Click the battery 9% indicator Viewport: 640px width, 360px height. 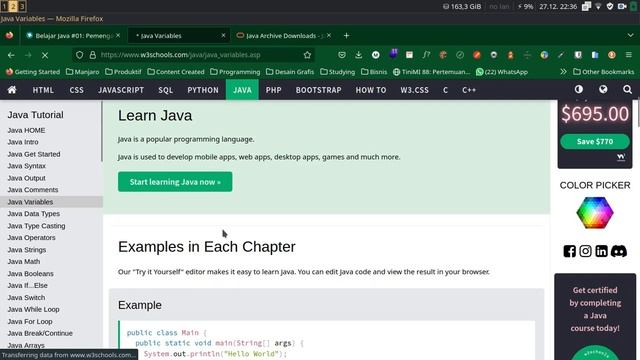(x=526, y=7)
